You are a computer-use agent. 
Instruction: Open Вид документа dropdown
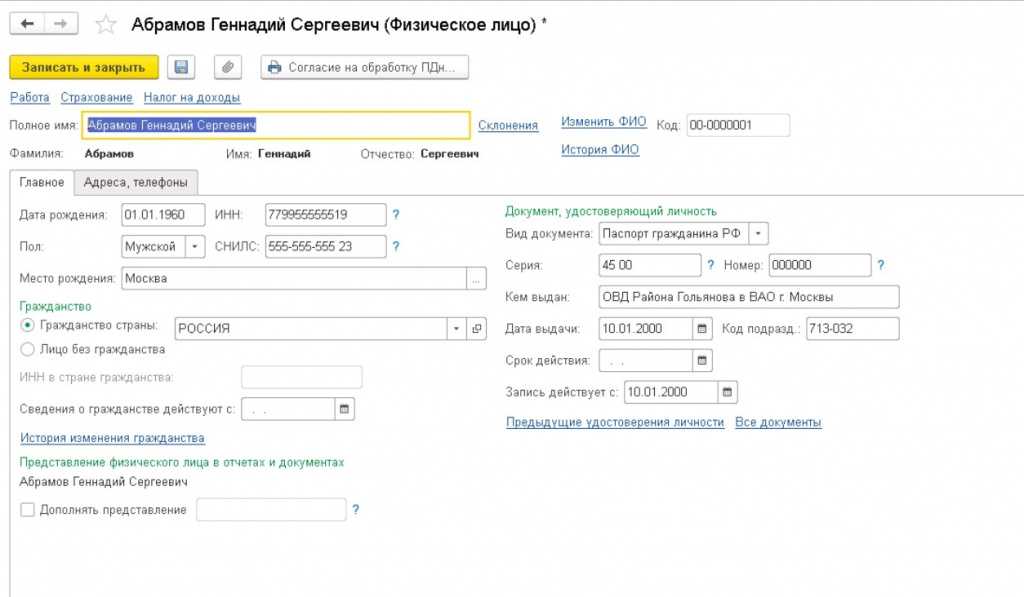click(759, 234)
